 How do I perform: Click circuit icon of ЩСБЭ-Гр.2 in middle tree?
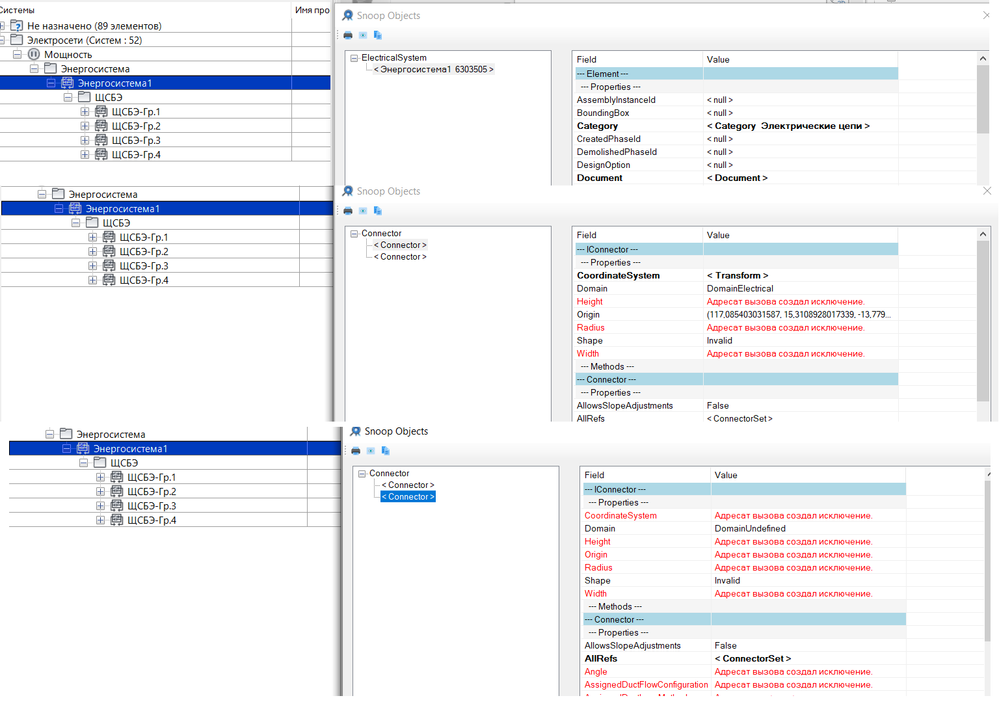[x=109, y=251]
